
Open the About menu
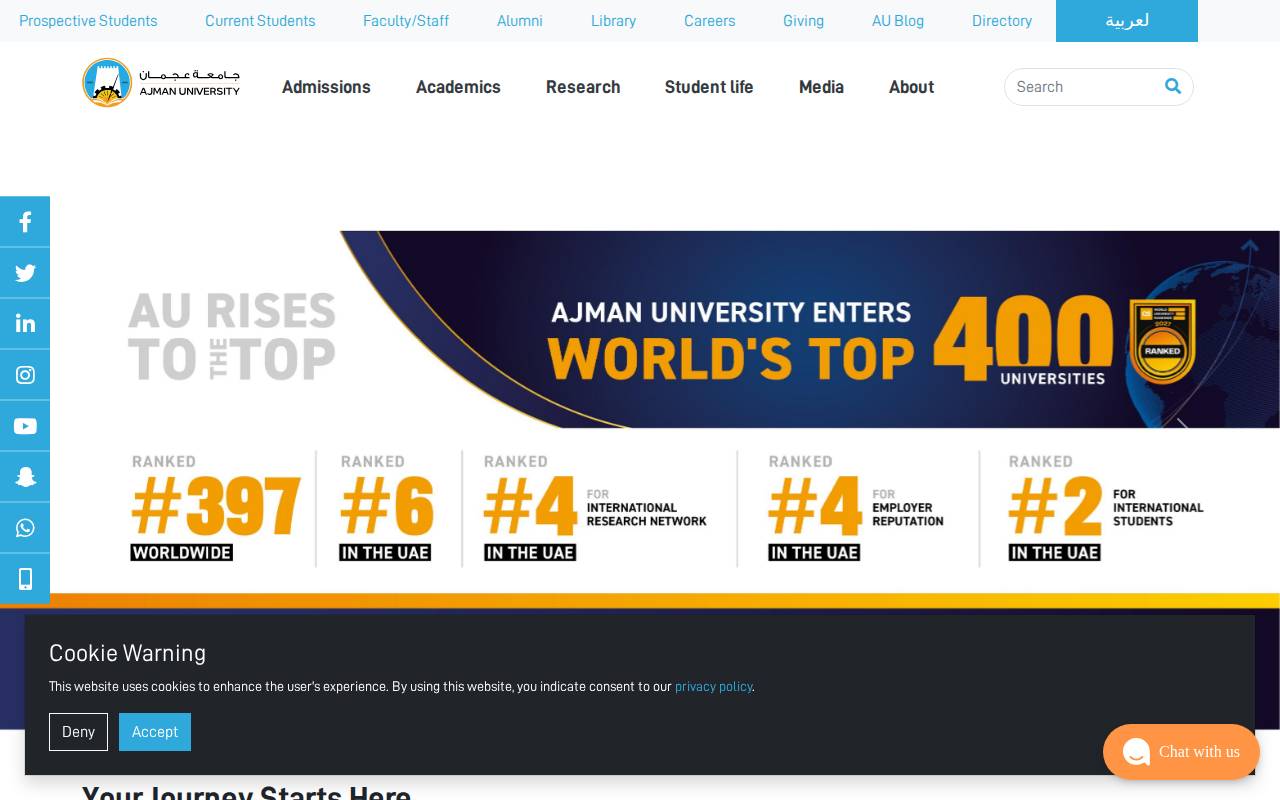point(911,87)
